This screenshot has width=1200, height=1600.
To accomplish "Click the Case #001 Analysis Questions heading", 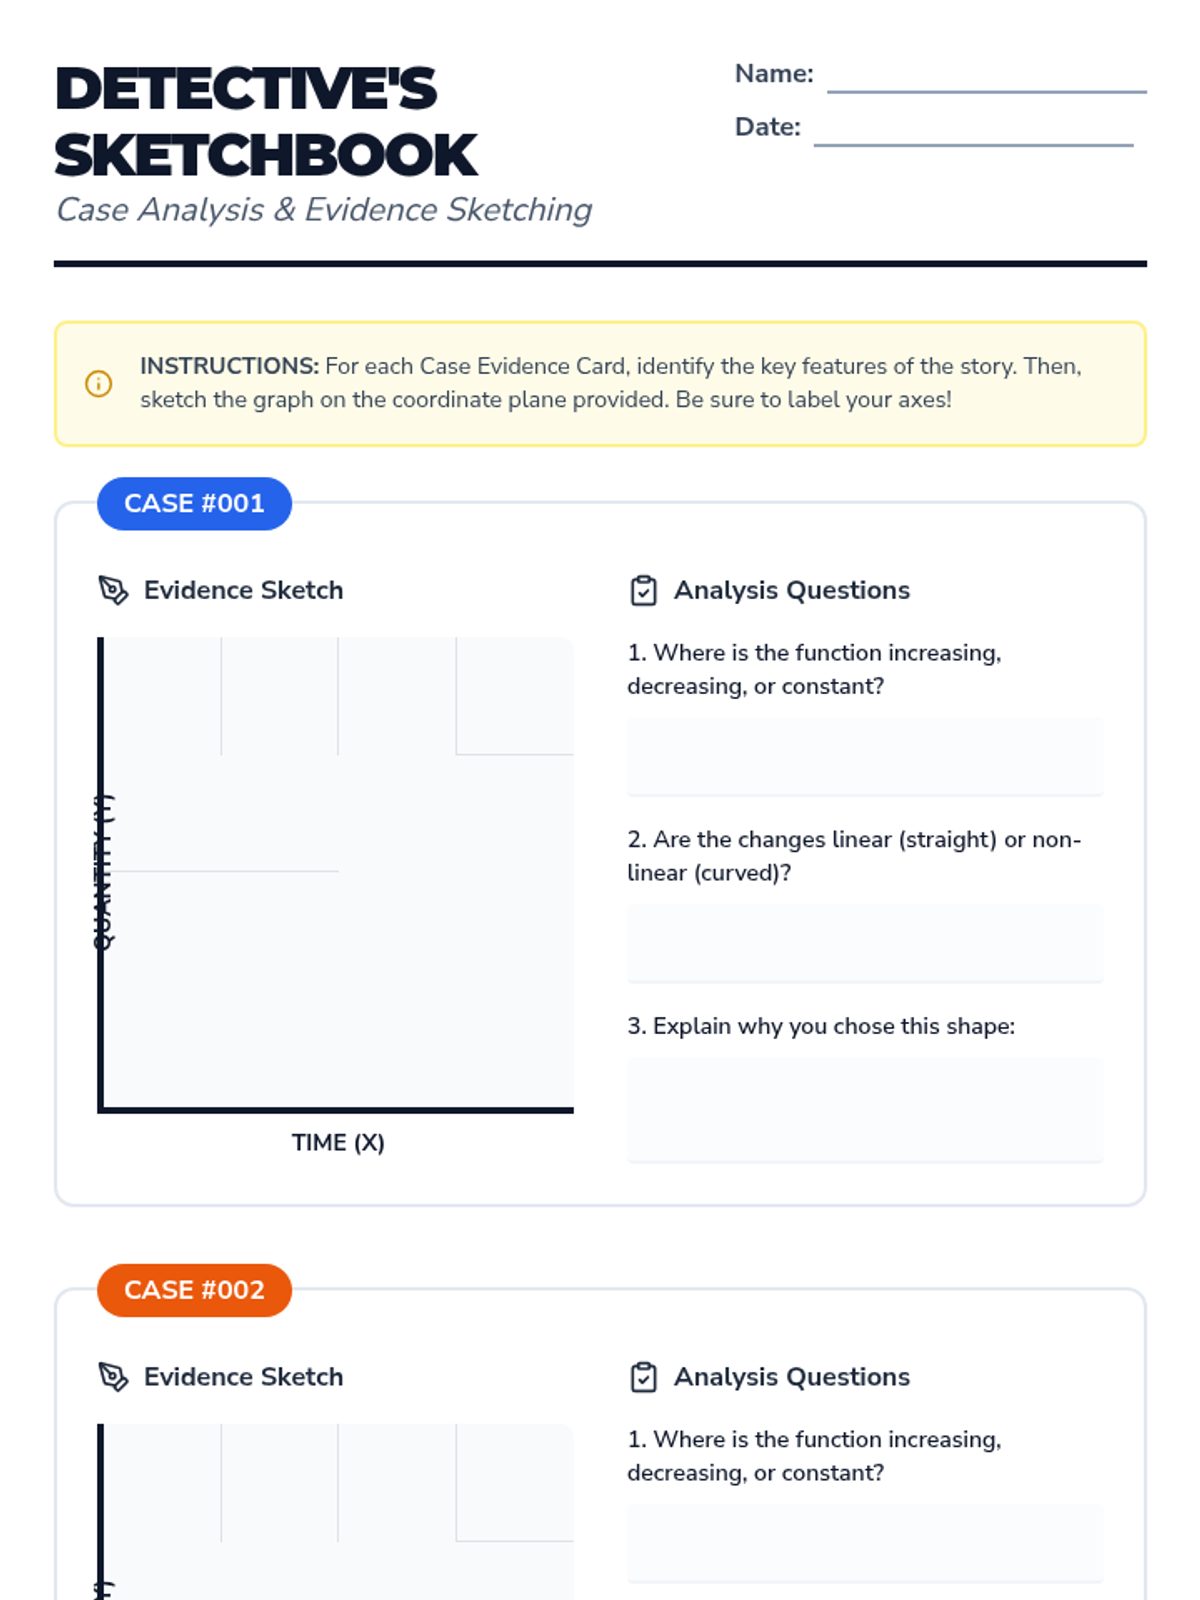I will 791,590.
